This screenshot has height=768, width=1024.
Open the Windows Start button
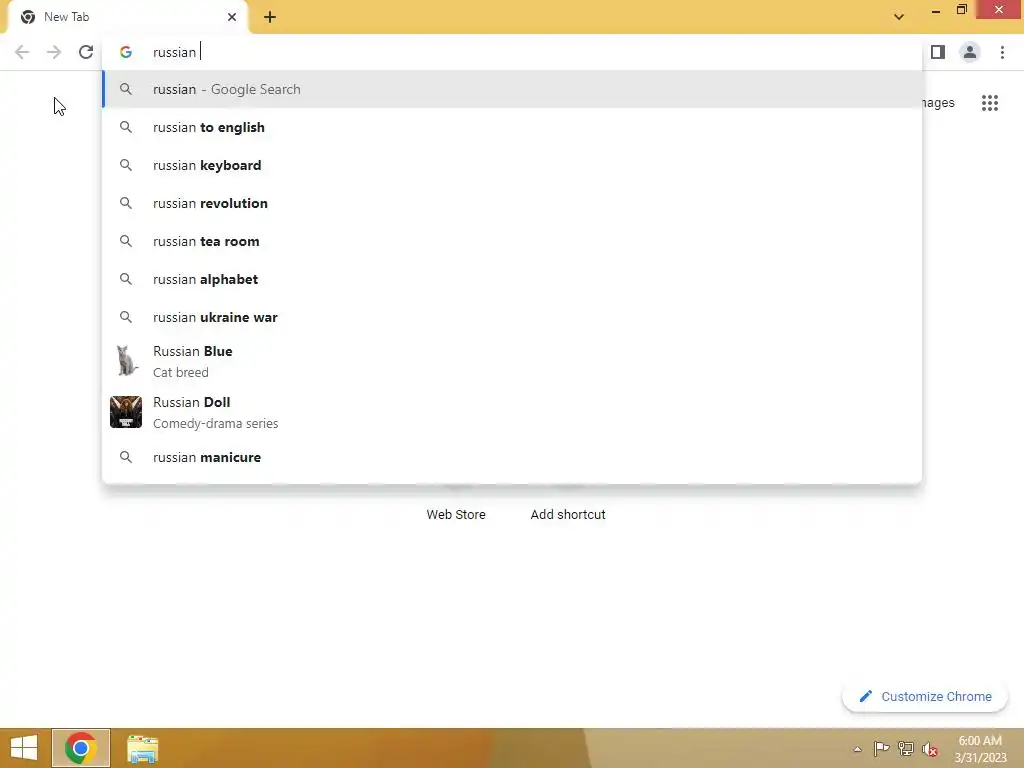click(x=24, y=748)
